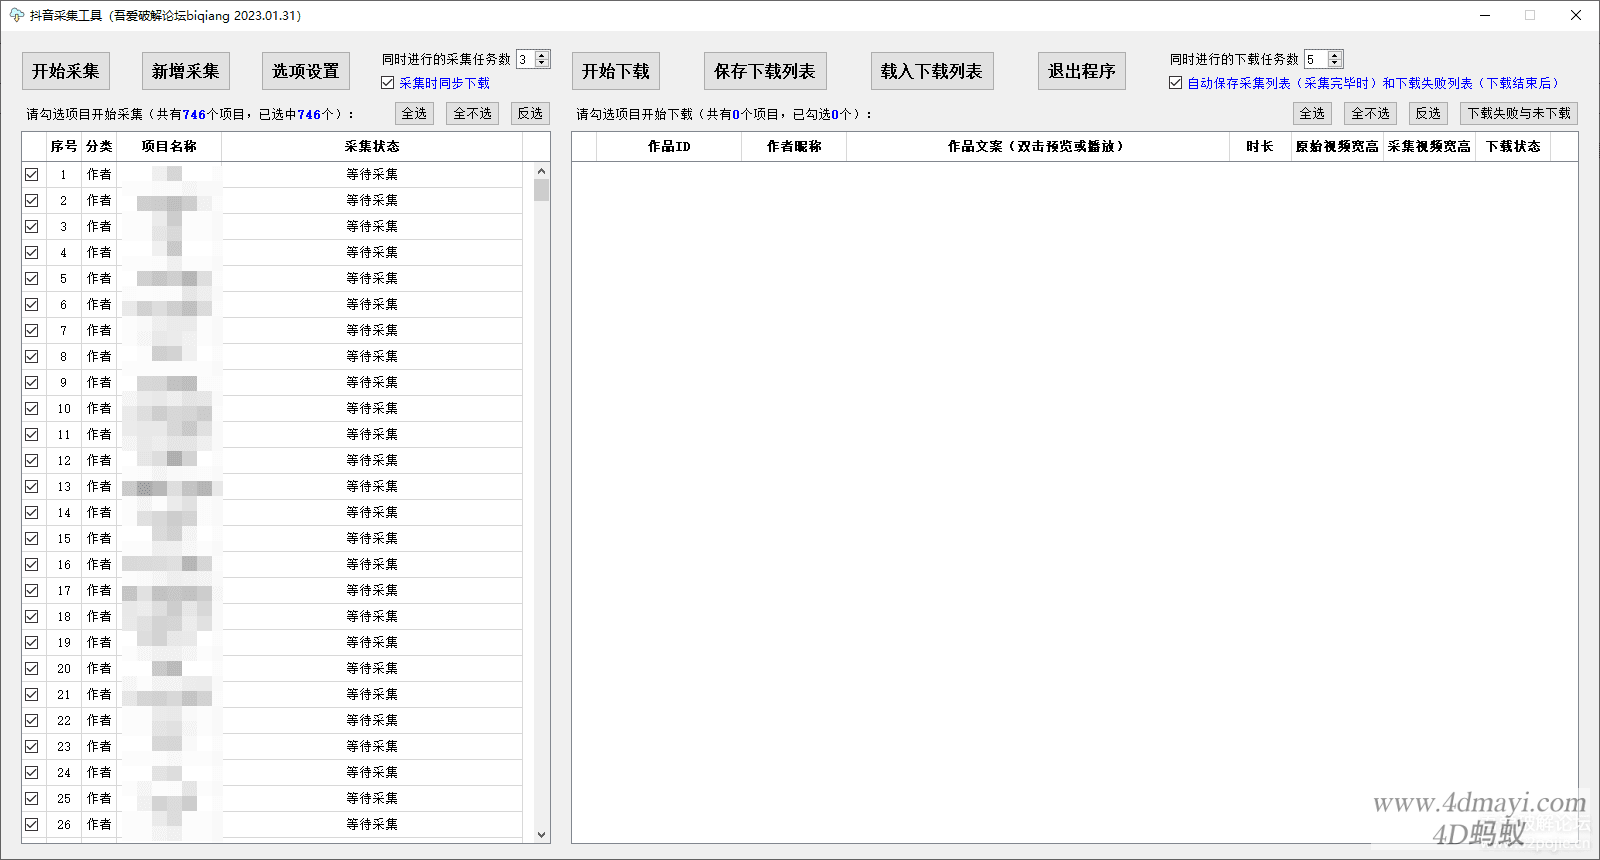Screen dimensions: 1600x860
Task: Click the 项目名称 column header
Action: [169, 146]
